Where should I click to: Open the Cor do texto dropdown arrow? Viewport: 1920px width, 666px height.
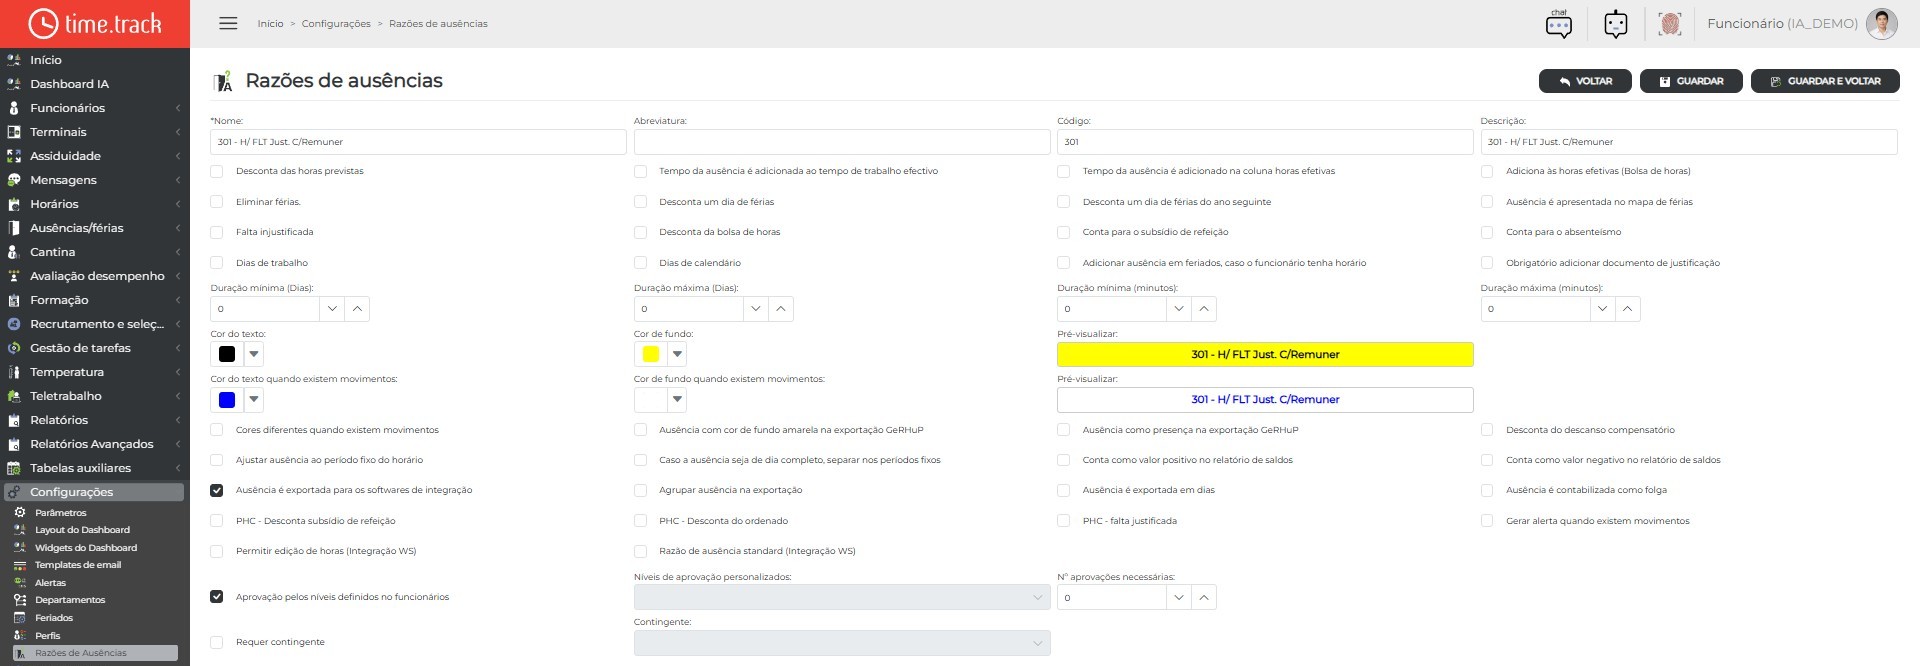pos(254,354)
